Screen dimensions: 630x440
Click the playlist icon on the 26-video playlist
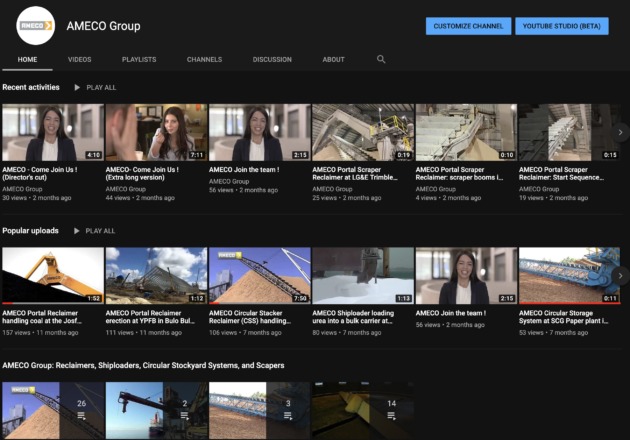[82, 415]
